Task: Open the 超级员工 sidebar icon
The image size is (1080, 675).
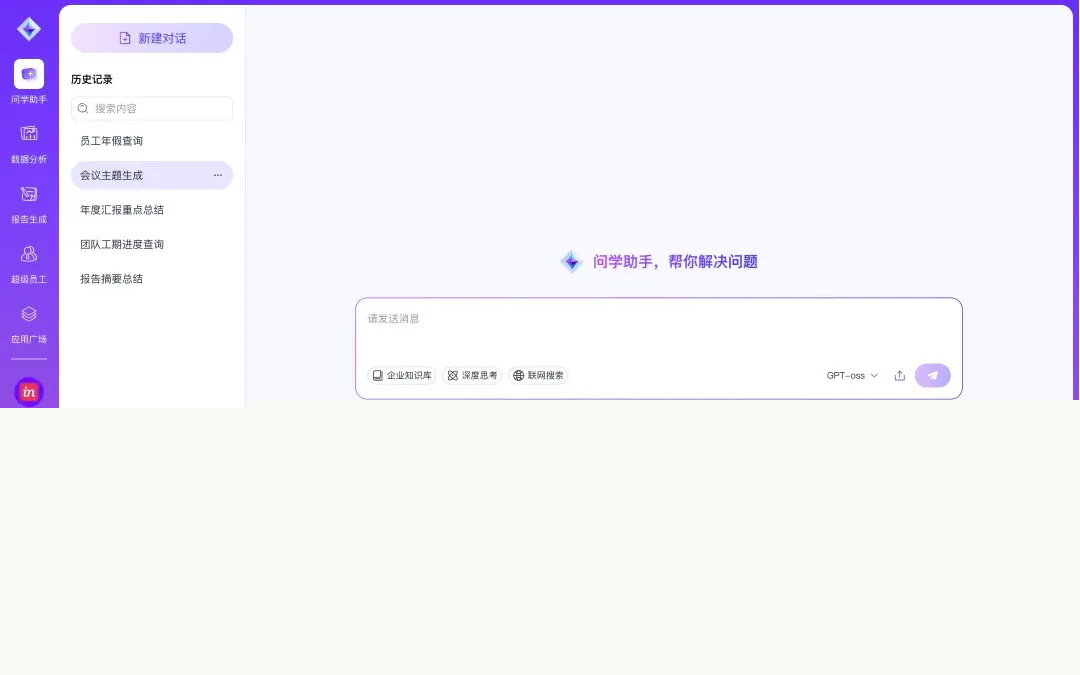Action: point(29,254)
